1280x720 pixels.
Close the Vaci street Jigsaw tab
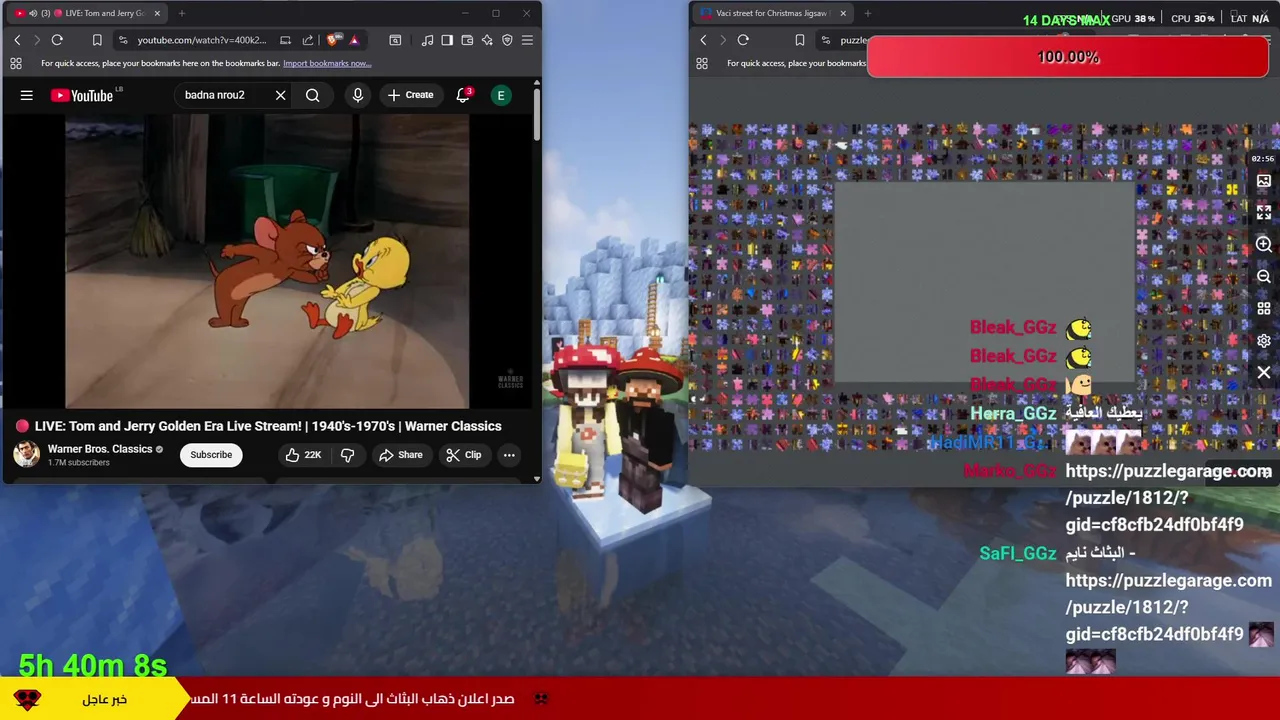pos(843,13)
